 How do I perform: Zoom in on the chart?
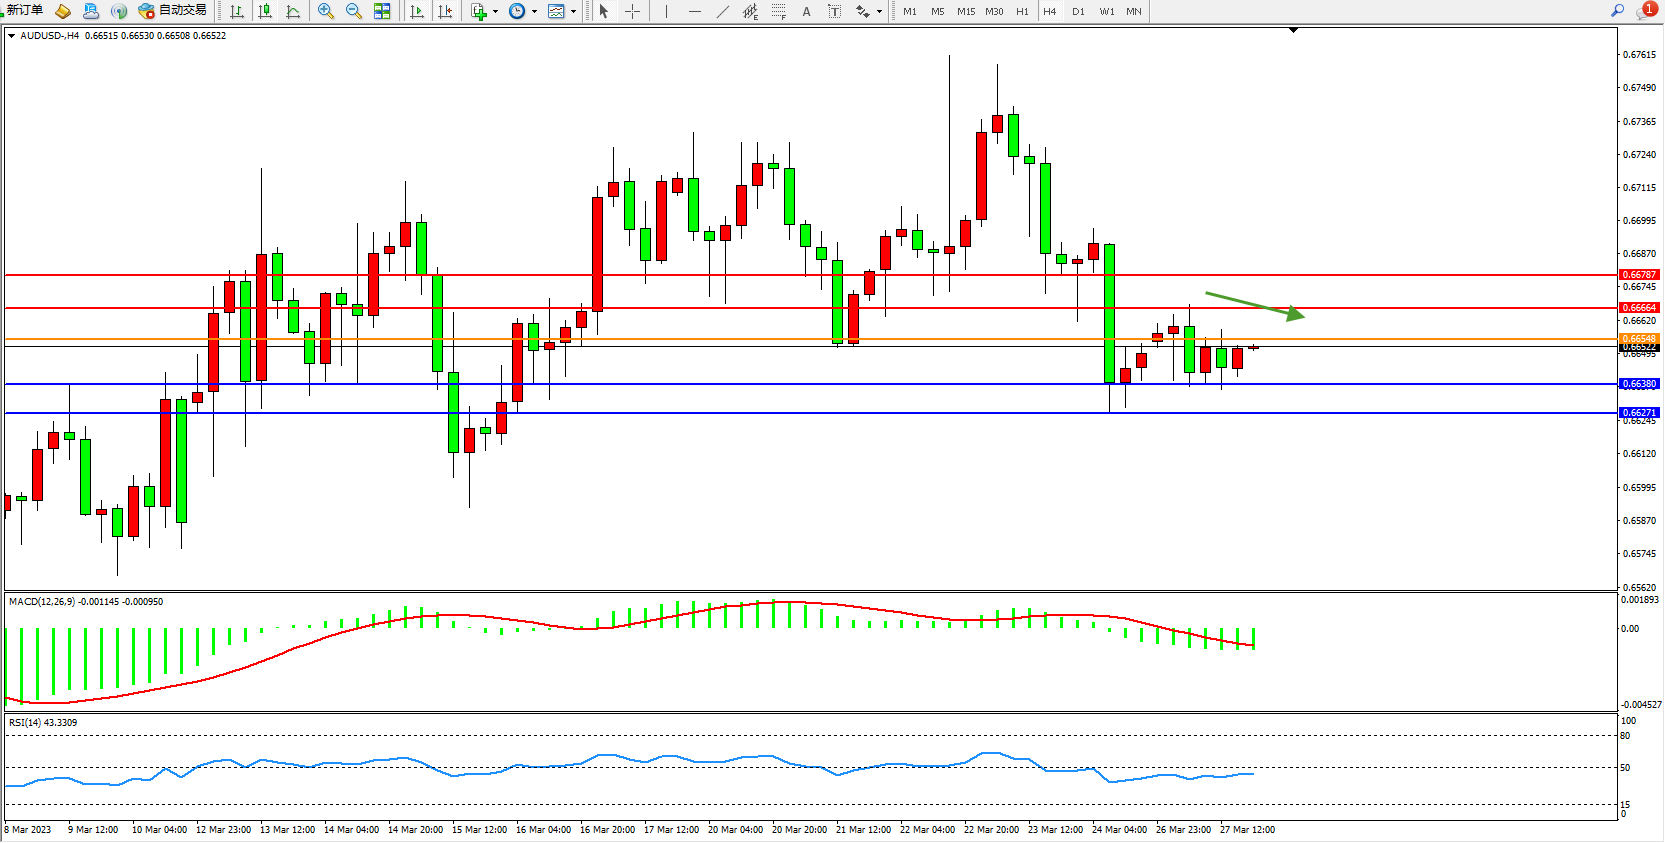pyautogui.click(x=326, y=12)
